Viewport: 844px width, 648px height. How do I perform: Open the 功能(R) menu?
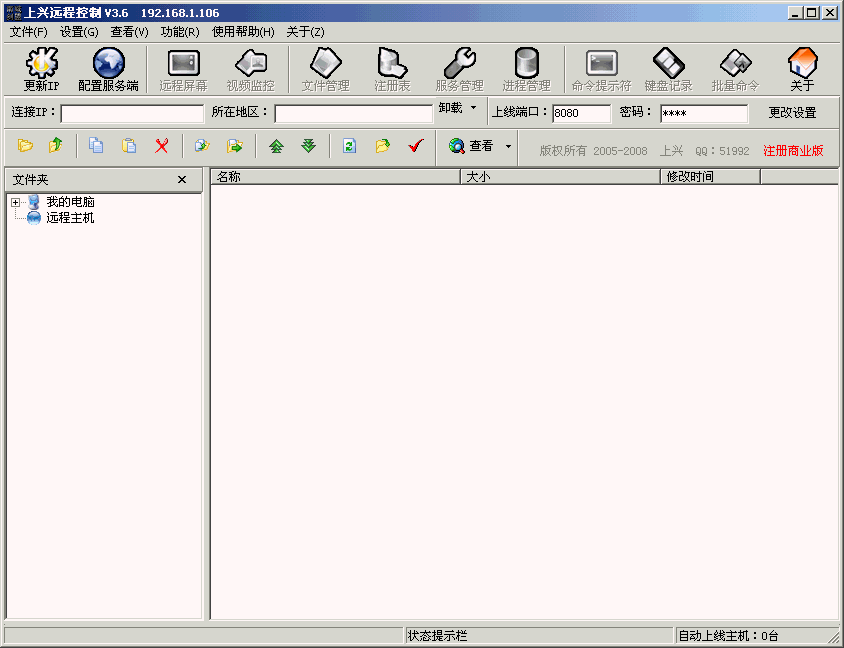click(180, 32)
